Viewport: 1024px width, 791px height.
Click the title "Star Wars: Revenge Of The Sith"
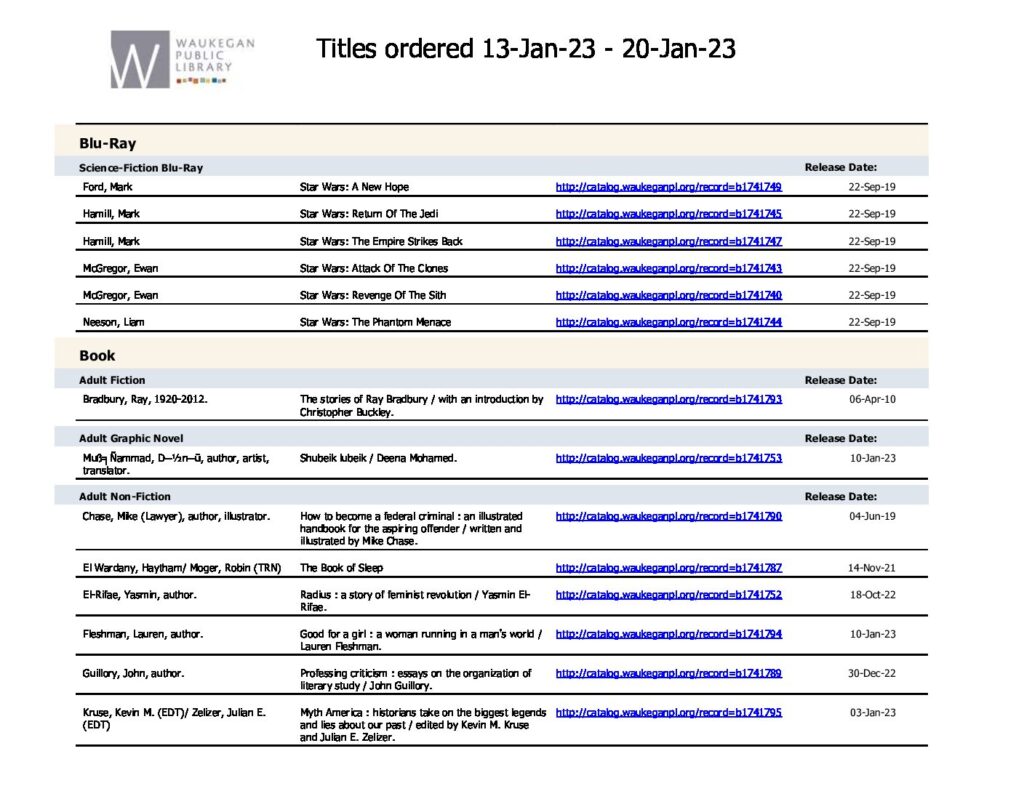pos(373,295)
